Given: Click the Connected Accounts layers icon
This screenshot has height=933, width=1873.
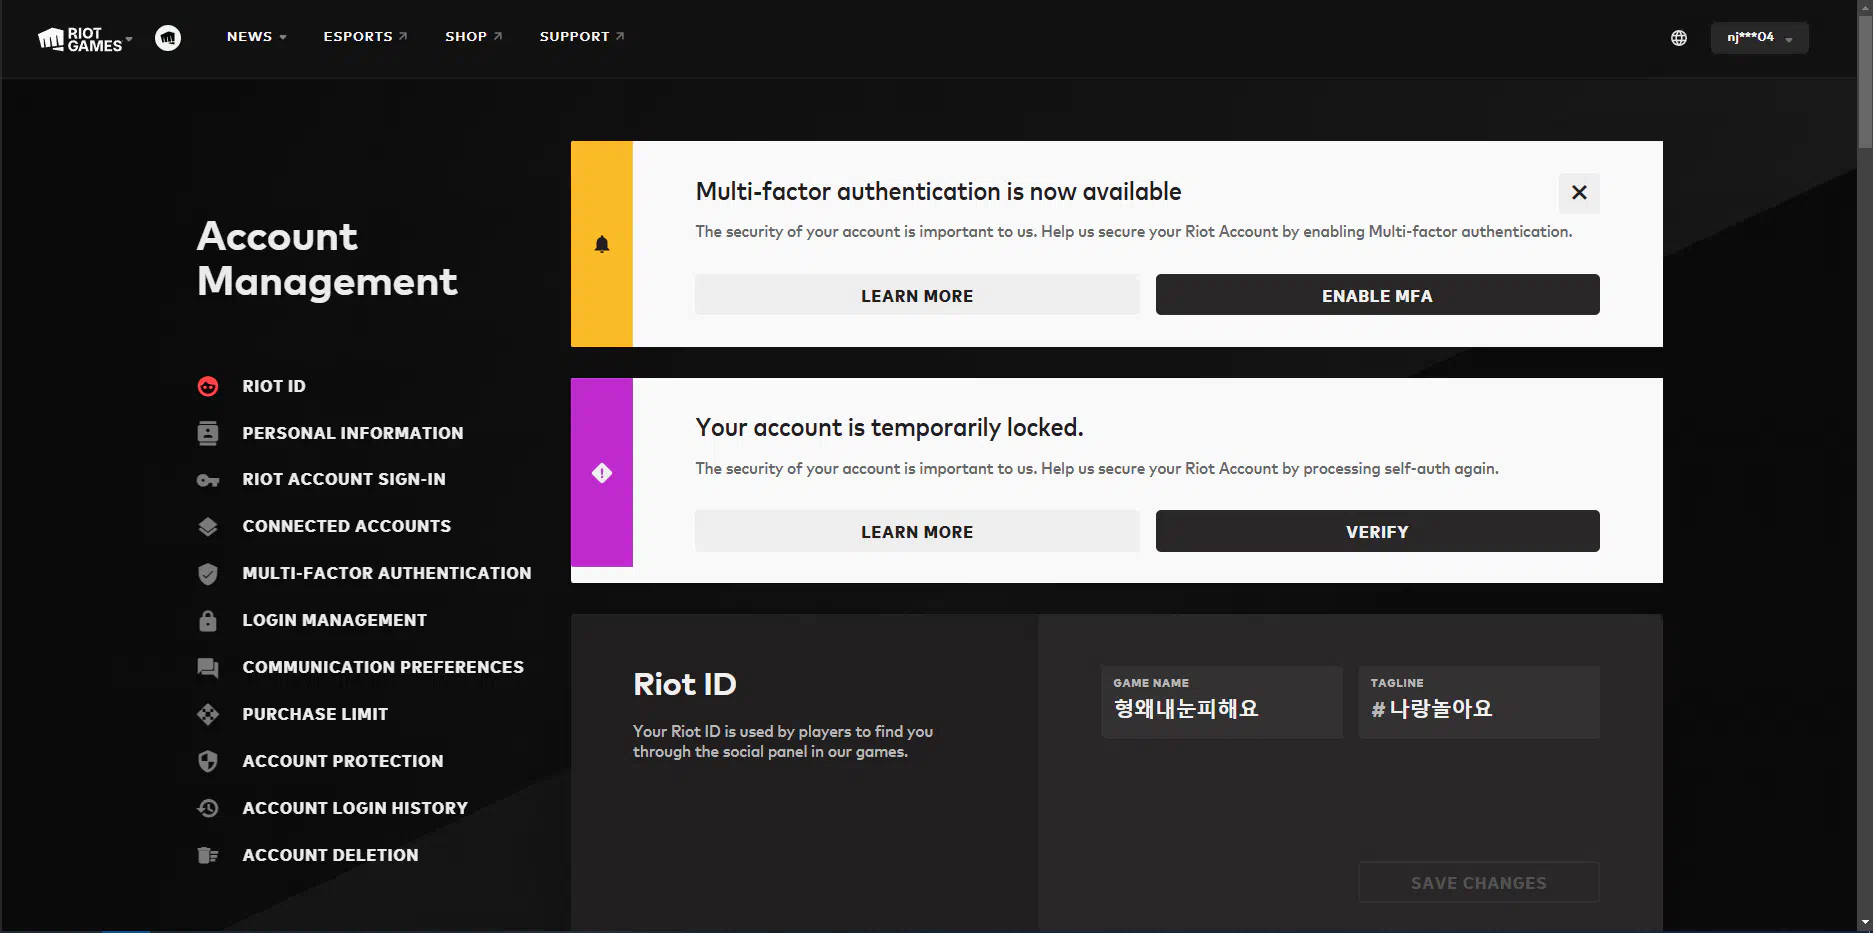Looking at the screenshot, I should click(208, 527).
